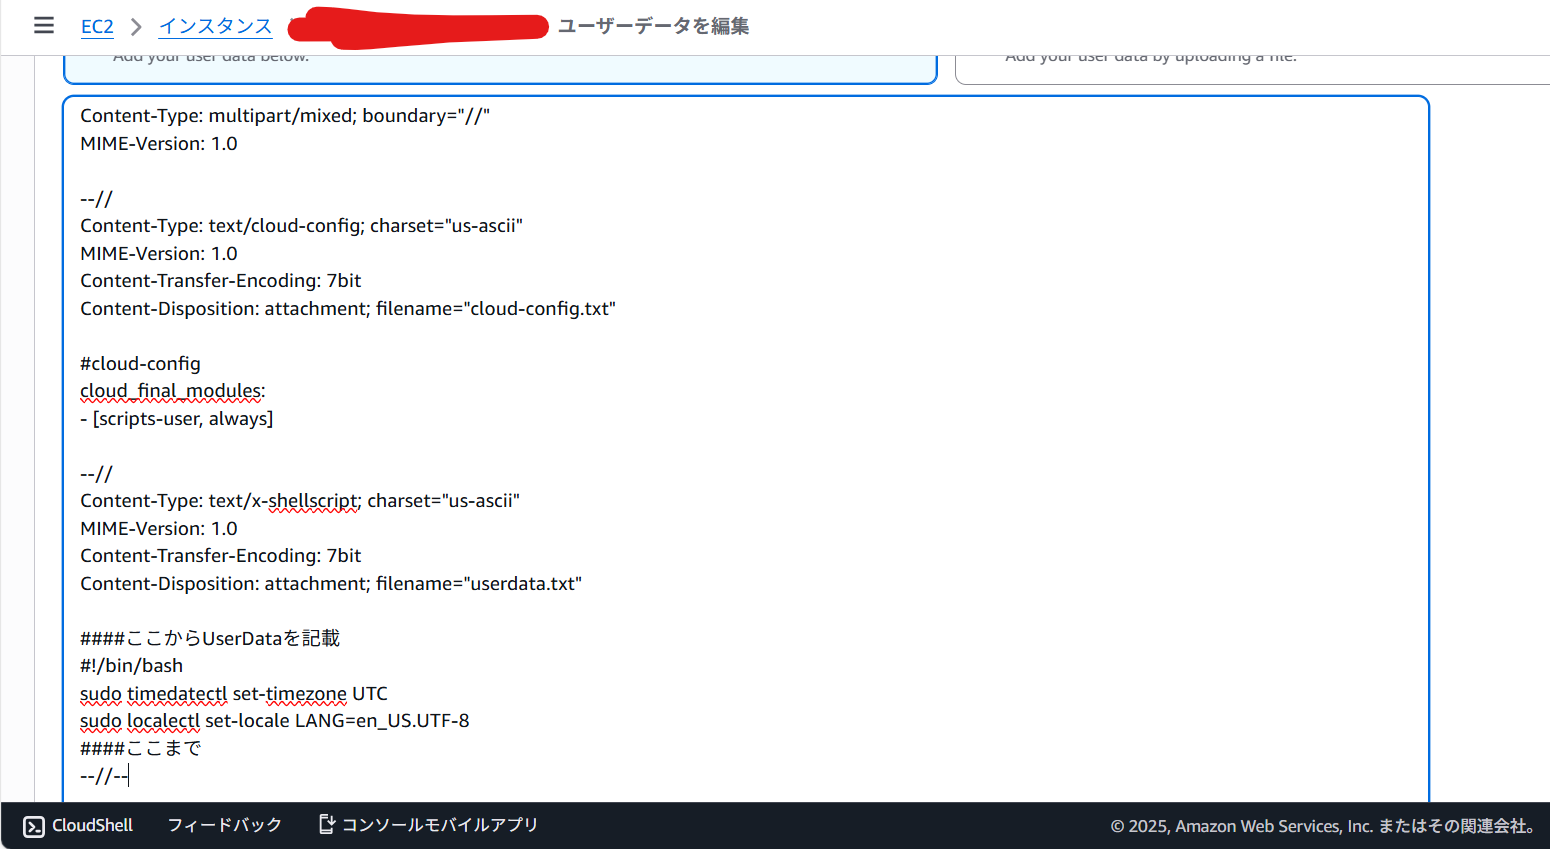Viewport: 1550px width, 849px height.
Task: Open the EC2 breadcrumb link
Action: pyautogui.click(x=97, y=26)
